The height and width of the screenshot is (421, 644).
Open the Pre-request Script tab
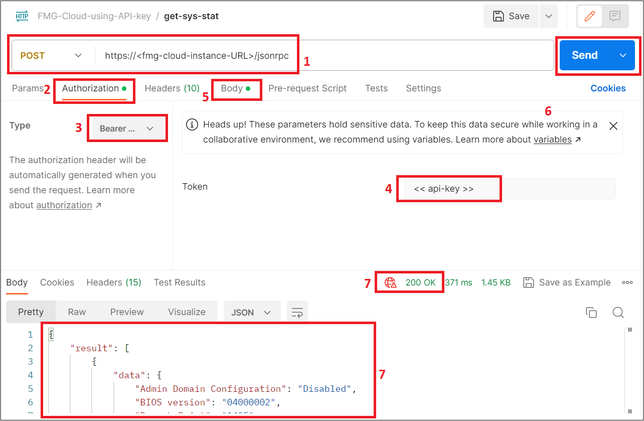point(307,89)
